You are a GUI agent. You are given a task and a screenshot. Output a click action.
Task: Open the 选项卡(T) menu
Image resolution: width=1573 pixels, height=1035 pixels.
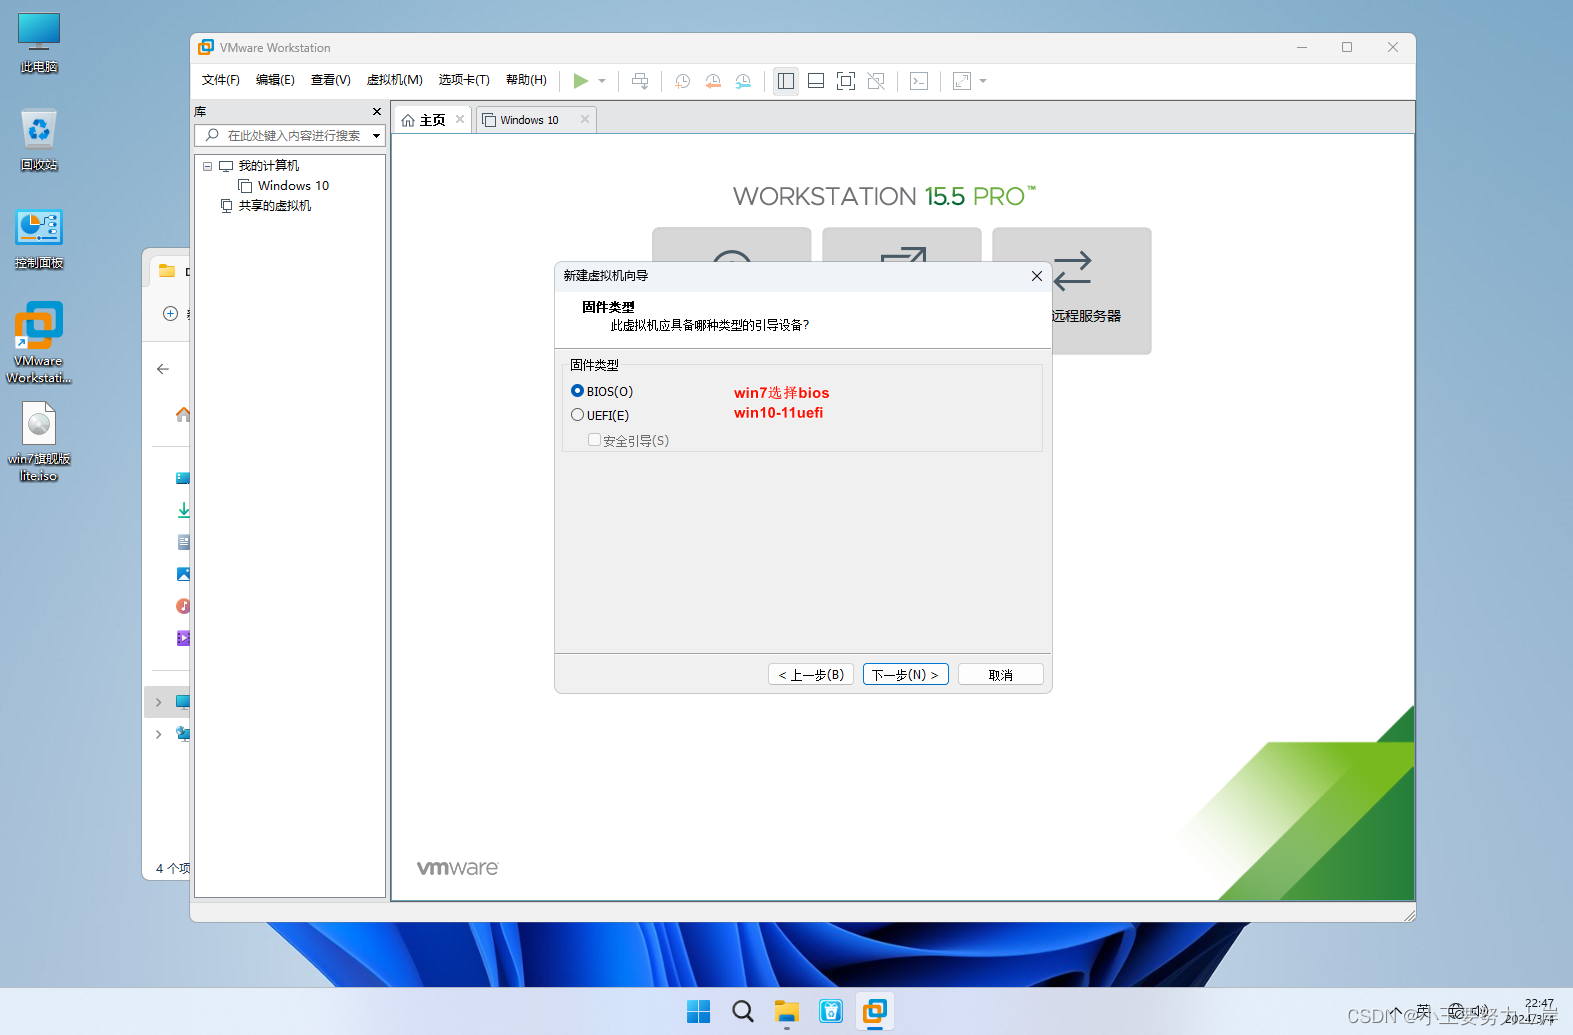[464, 80]
